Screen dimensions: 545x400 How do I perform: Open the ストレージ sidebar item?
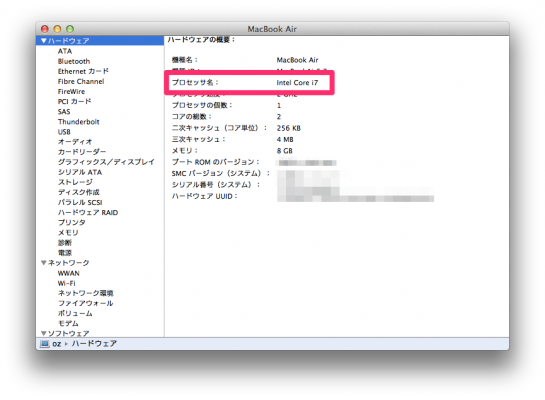click(x=75, y=182)
